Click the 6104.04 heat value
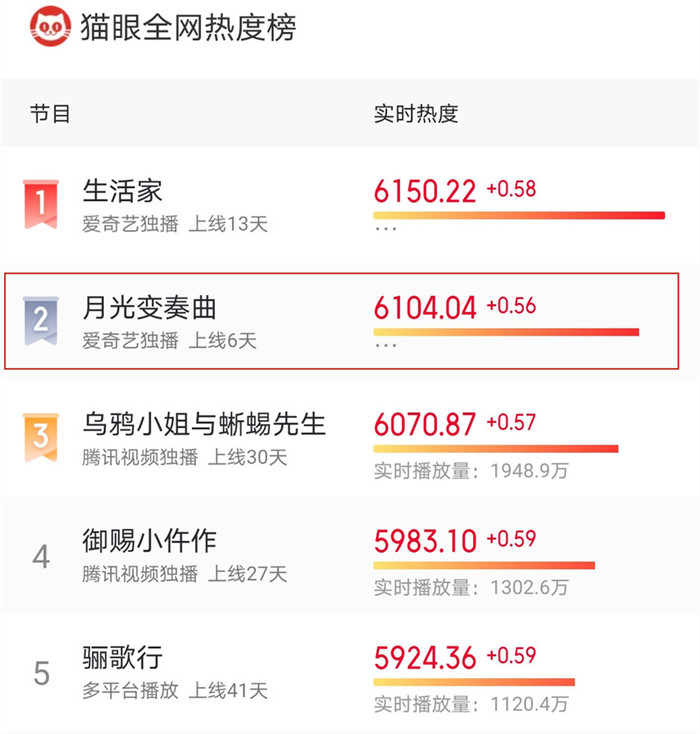This screenshot has height=734, width=700. pos(425,308)
